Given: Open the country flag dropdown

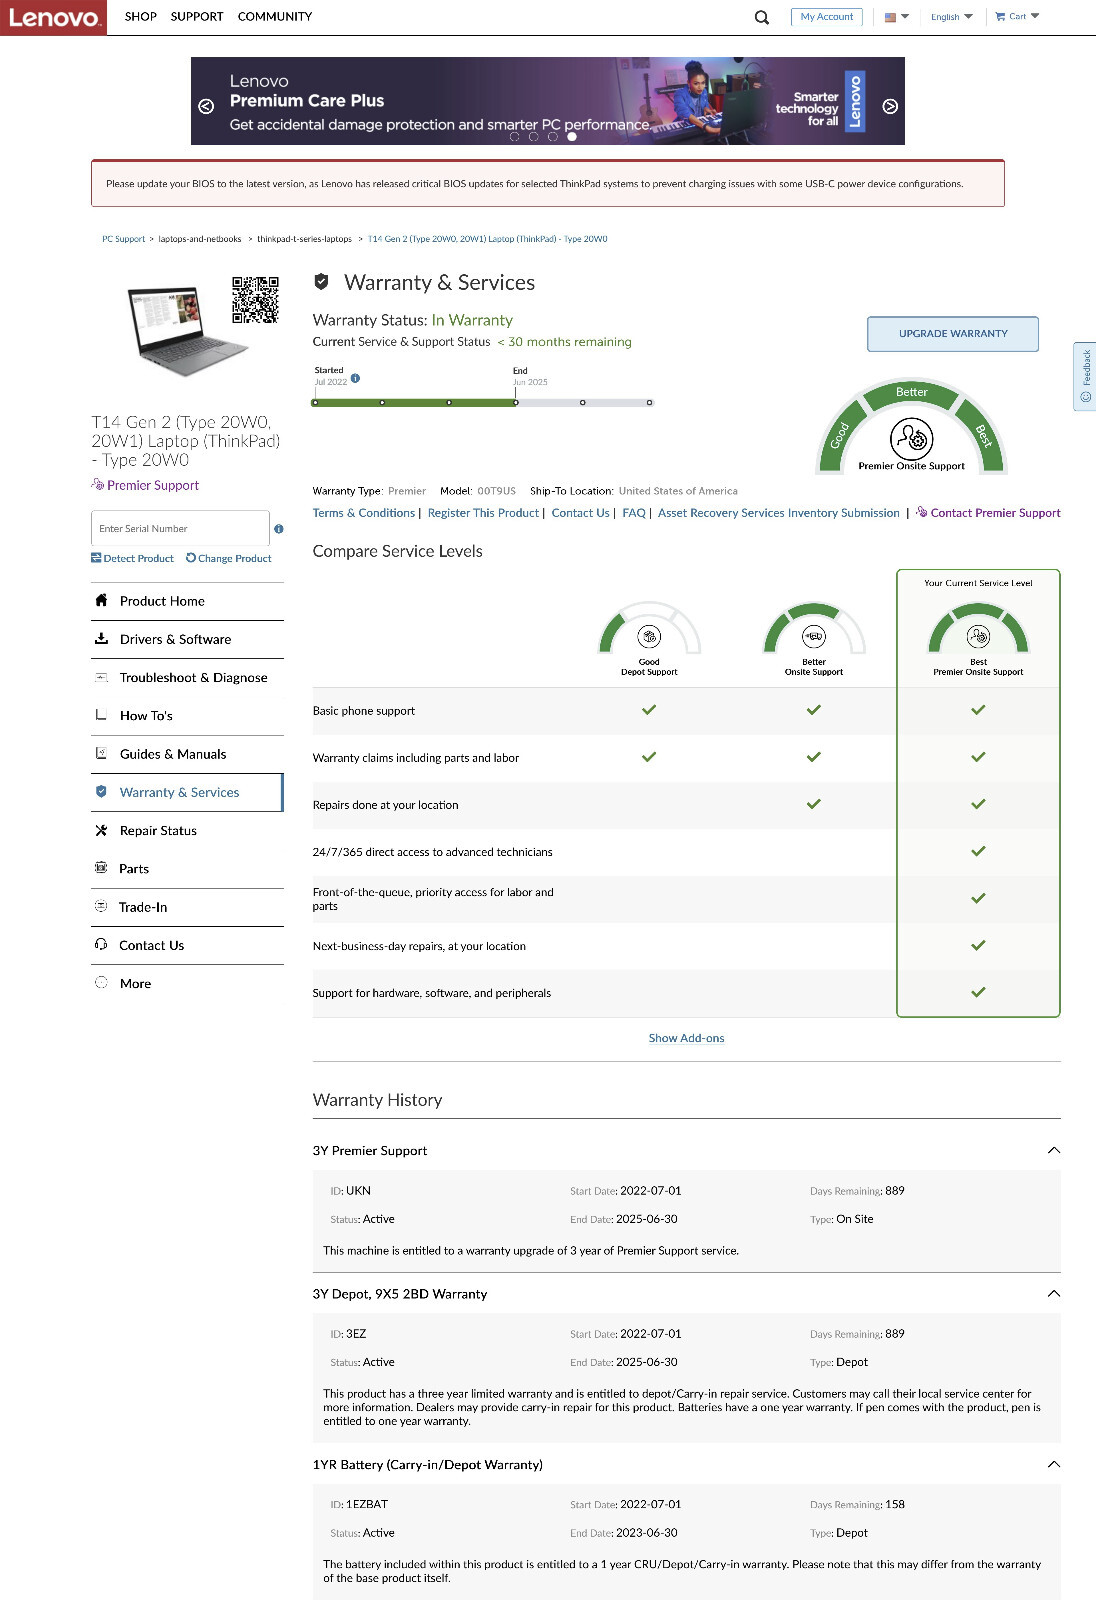Looking at the screenshot, I should tap(896, 17).
